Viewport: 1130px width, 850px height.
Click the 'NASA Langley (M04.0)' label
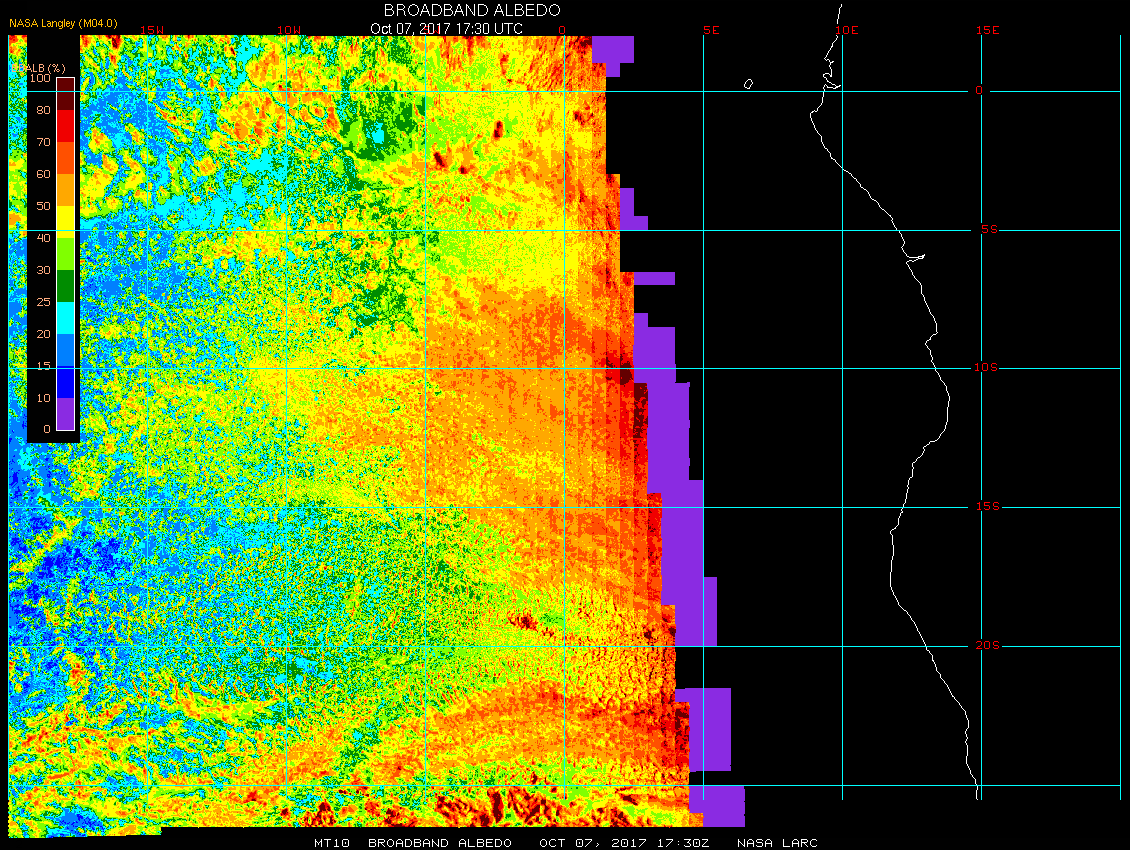(63, 23)
